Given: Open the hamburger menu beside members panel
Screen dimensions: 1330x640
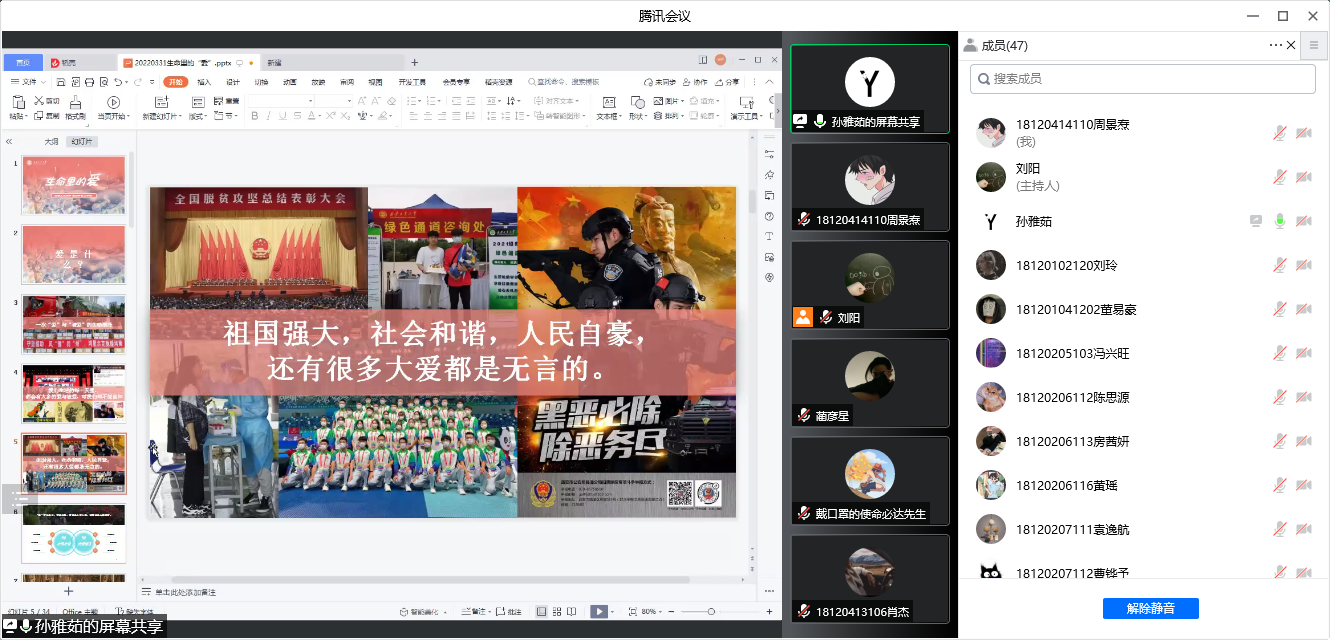Looking at the screenshot, I should click(1314, 45).
